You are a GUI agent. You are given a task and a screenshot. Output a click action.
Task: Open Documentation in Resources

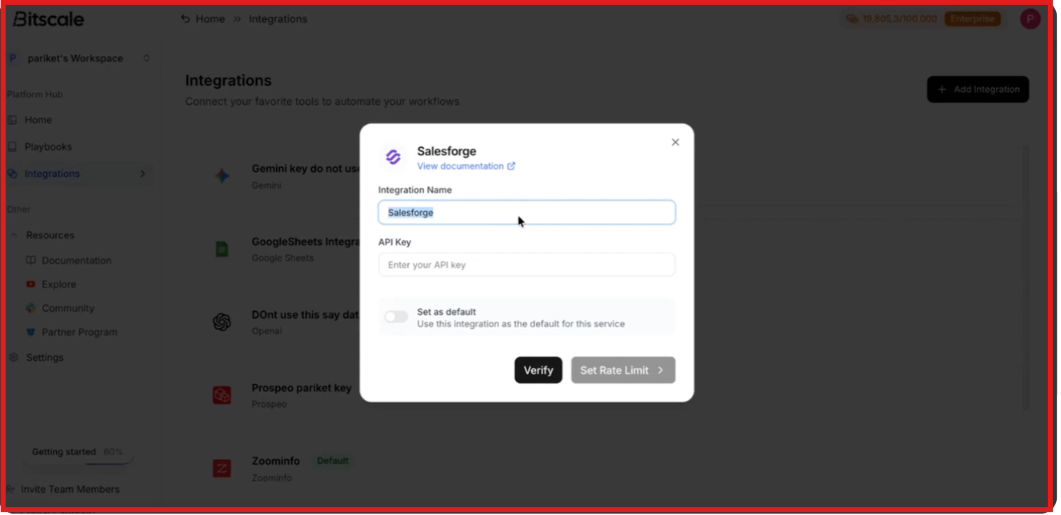tap(76, 261)
